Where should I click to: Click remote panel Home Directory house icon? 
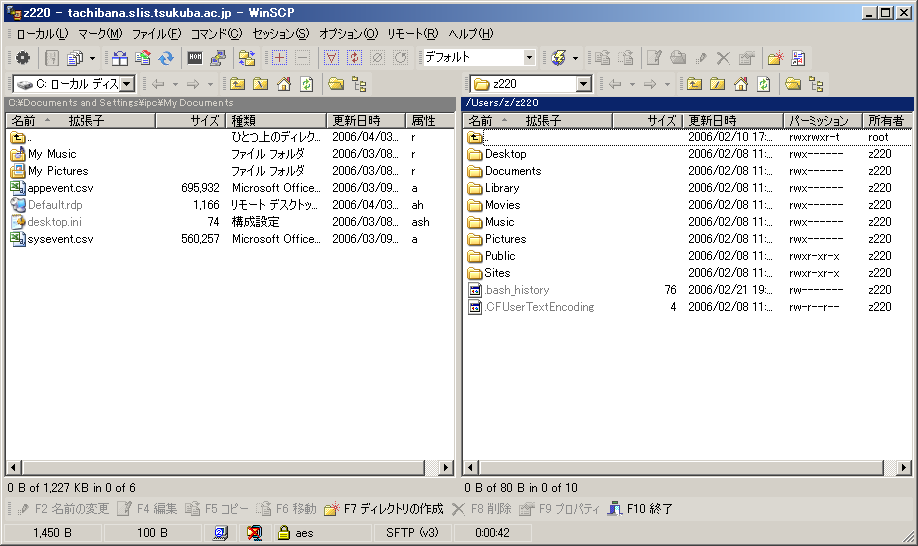pyautogui.click(x=741, y=84)
